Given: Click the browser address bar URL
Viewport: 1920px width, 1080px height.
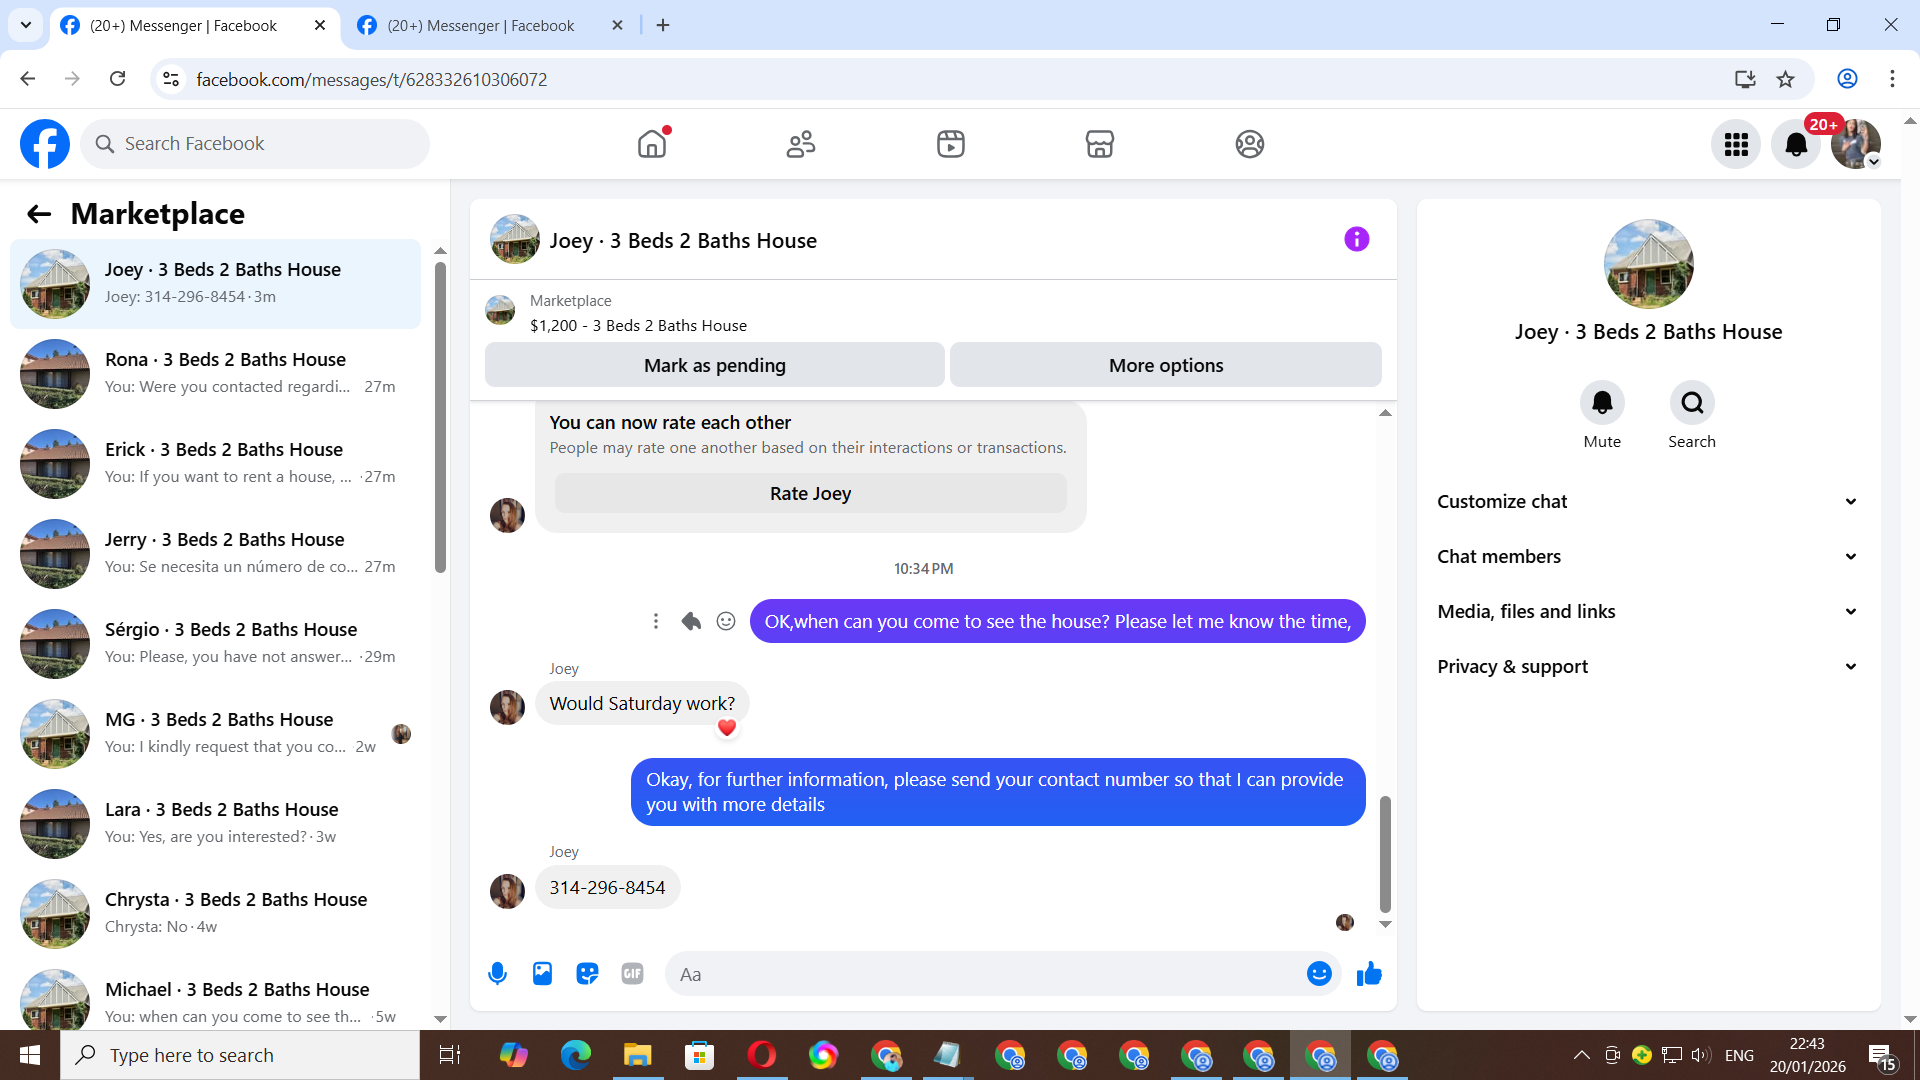Looking at the screenshot, I should point(372,79).
